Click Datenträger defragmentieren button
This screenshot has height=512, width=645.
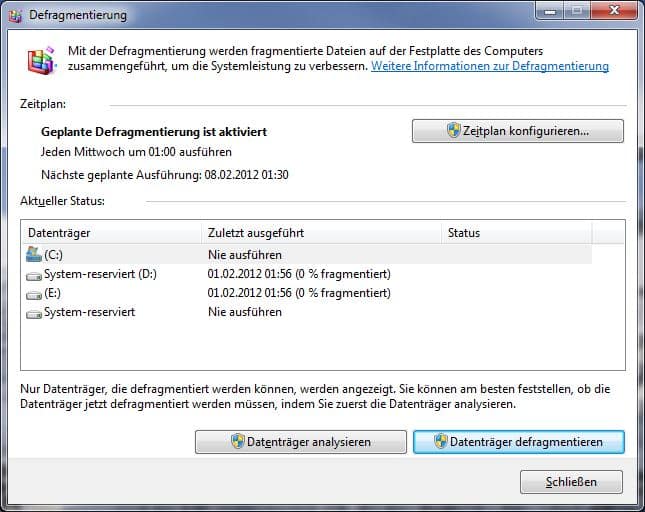click(519, 442)
